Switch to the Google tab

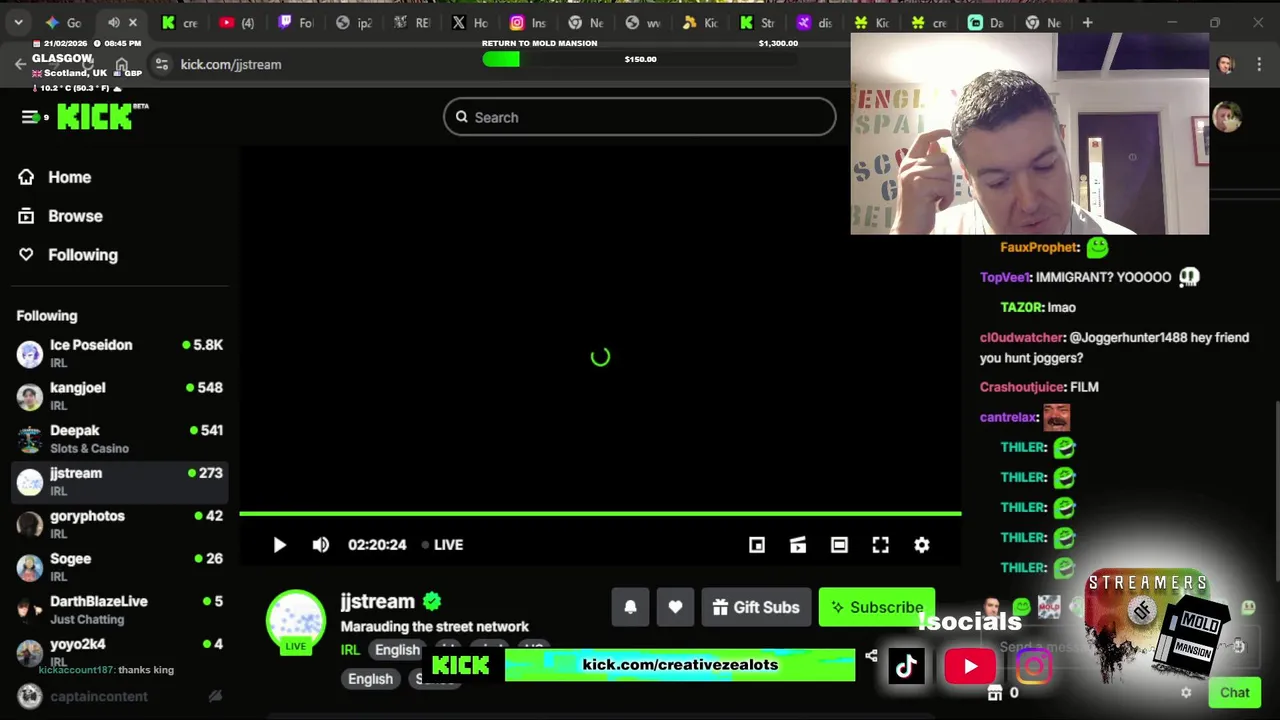tap(62, 22)
